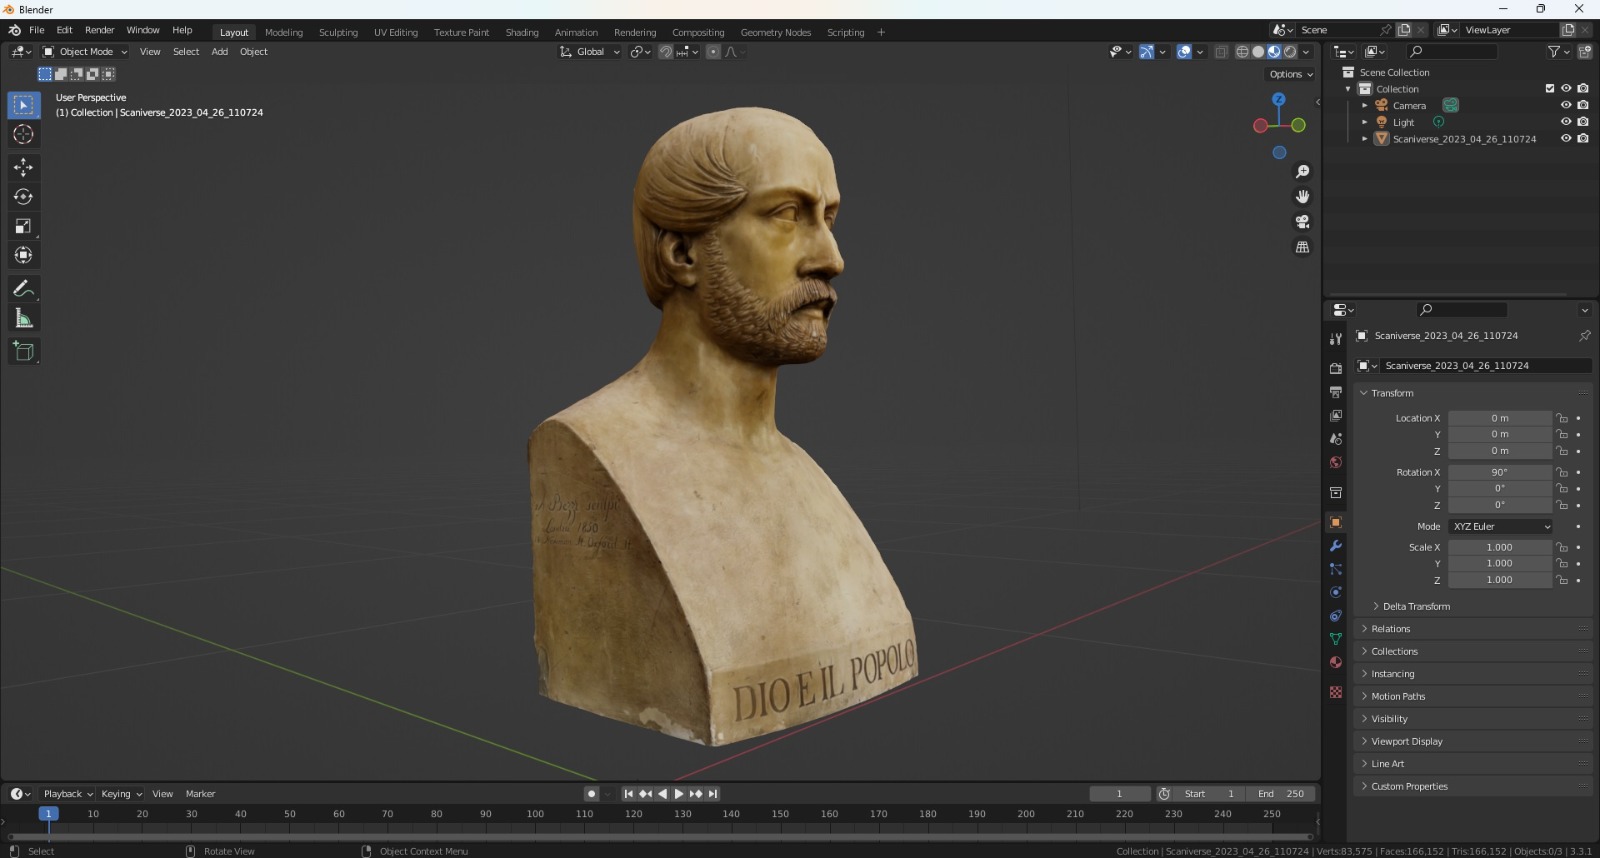1600x858 pixels.
Task: Expand the Relations panel
Action: [1390, 629]
